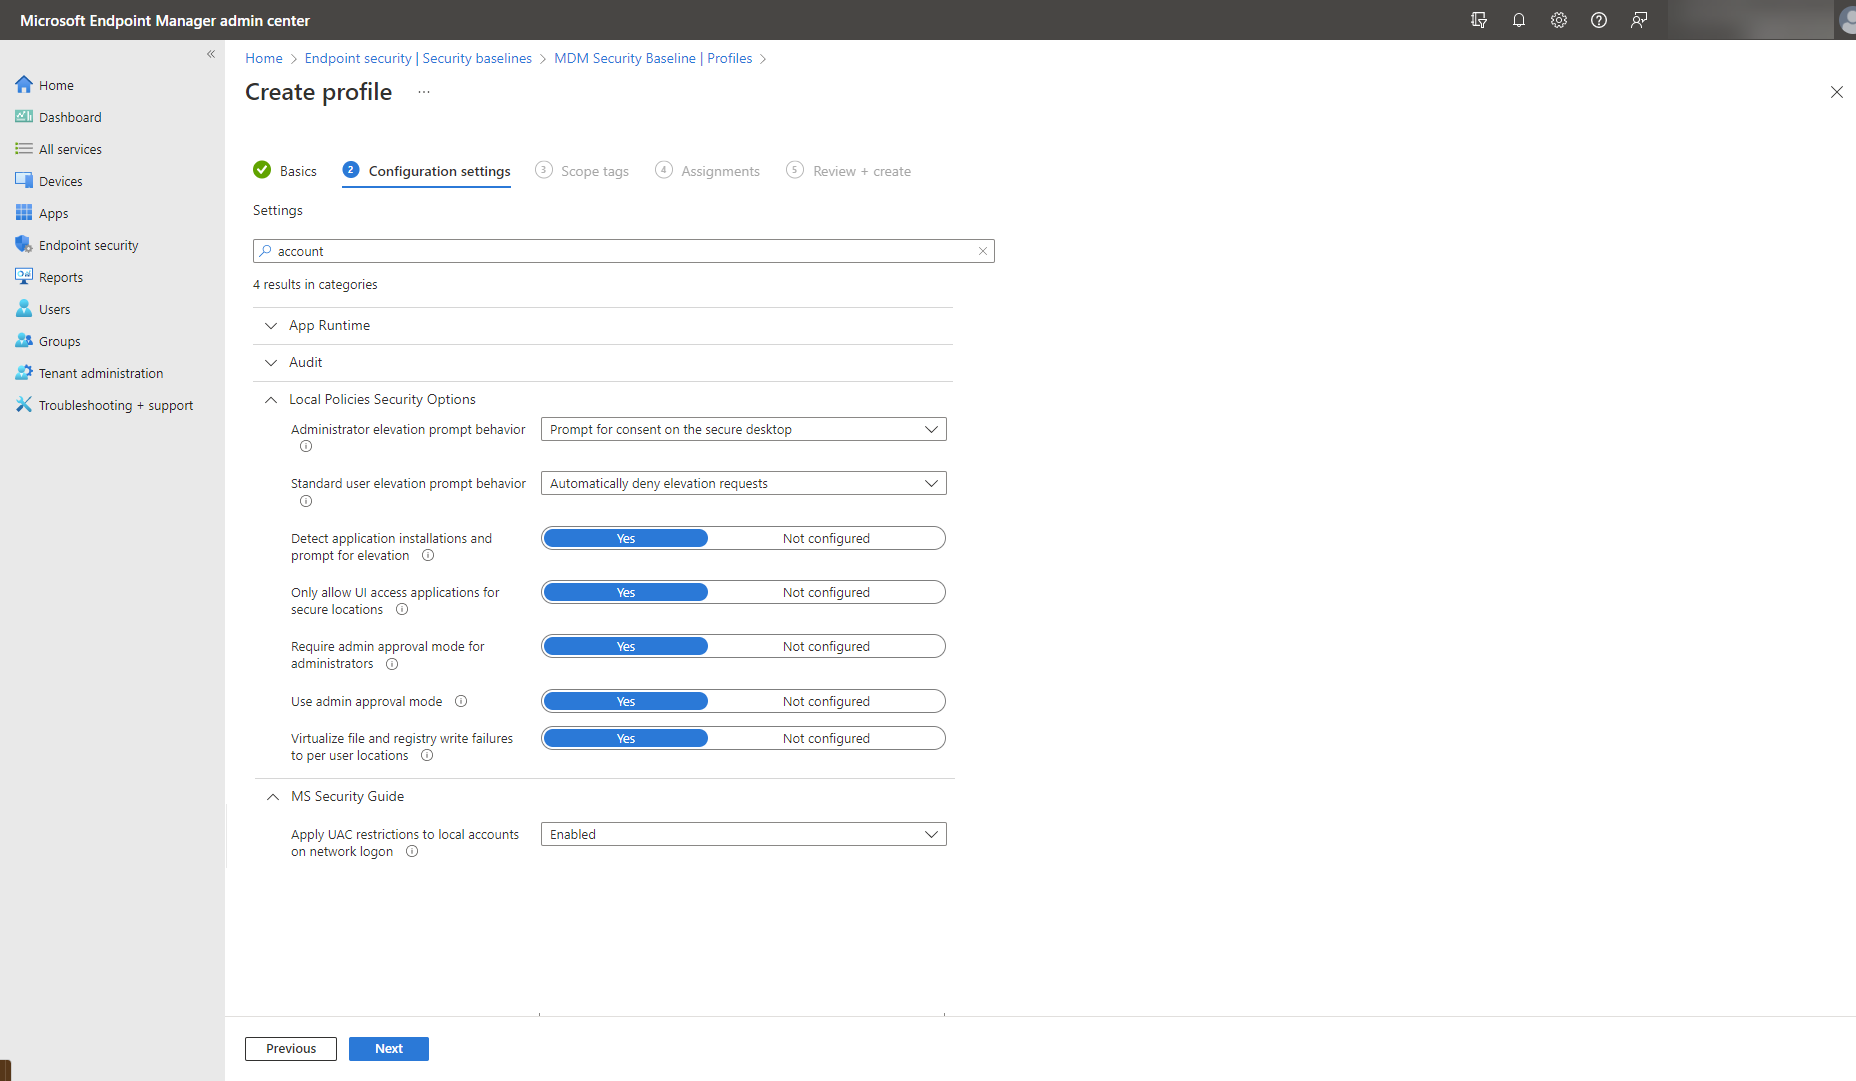The height and width of the screenshot is (1081, 1856).
Task: Open Standard user elevation prompt behavior dropdown
Action: [743, 483]
